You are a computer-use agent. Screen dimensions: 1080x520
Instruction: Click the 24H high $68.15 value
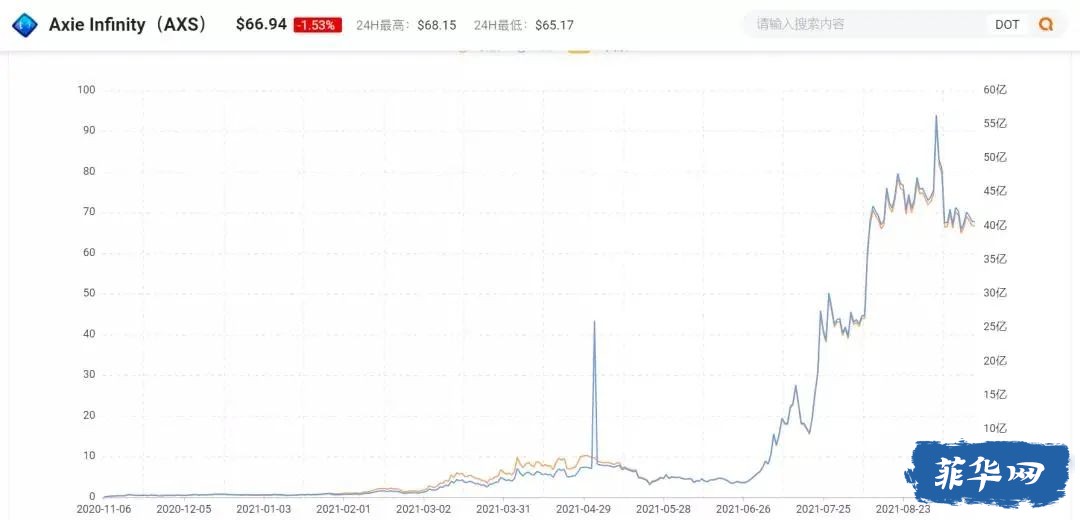437,25
